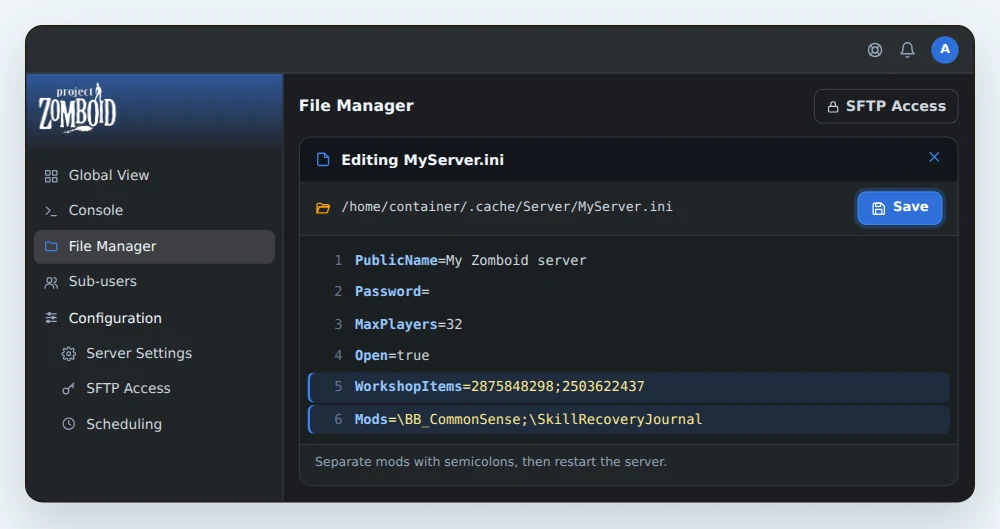This screenshot has width=1000, height=529.
Task: Click the gear icon beside Server Settings
Action: (69, 354)
